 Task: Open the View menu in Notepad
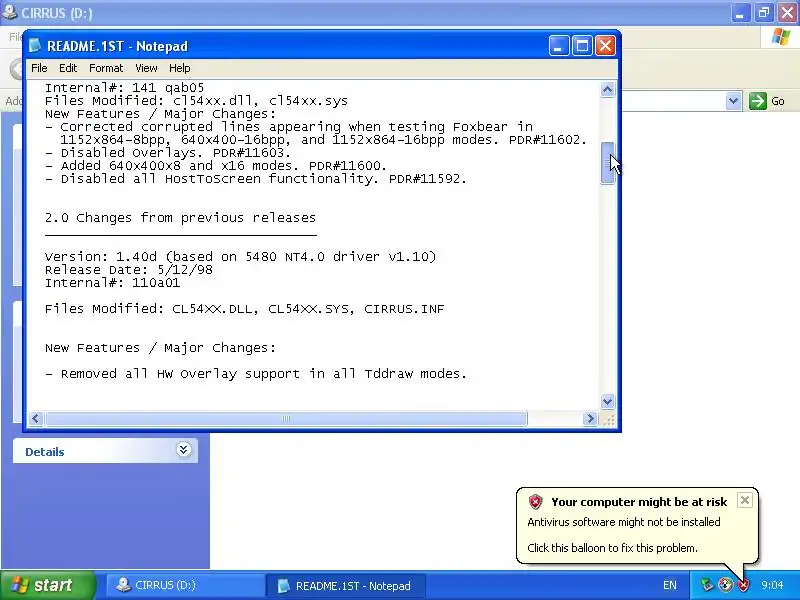[146, 68]
